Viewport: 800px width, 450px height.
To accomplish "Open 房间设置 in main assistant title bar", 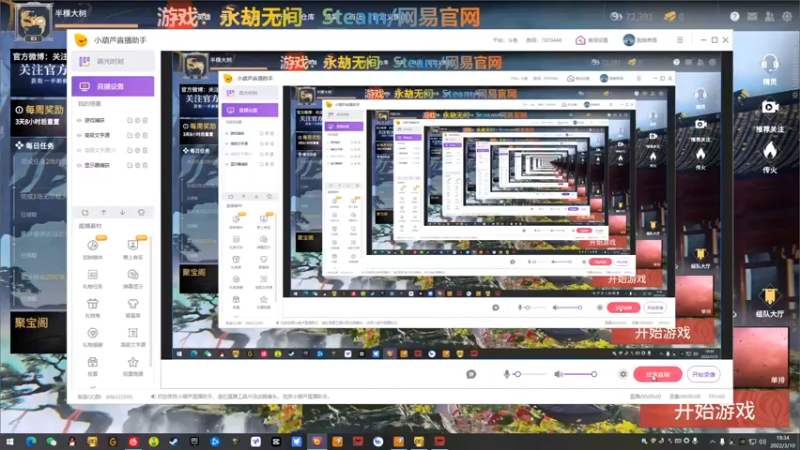I will (x=592, y=40).
